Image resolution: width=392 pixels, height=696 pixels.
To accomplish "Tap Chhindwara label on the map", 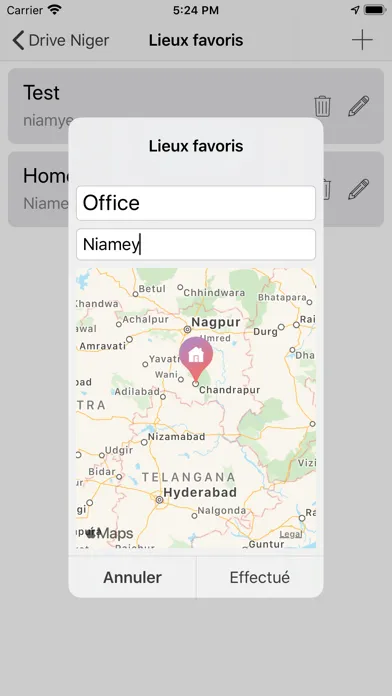I will pyautogui.click(x=214, y=293).
